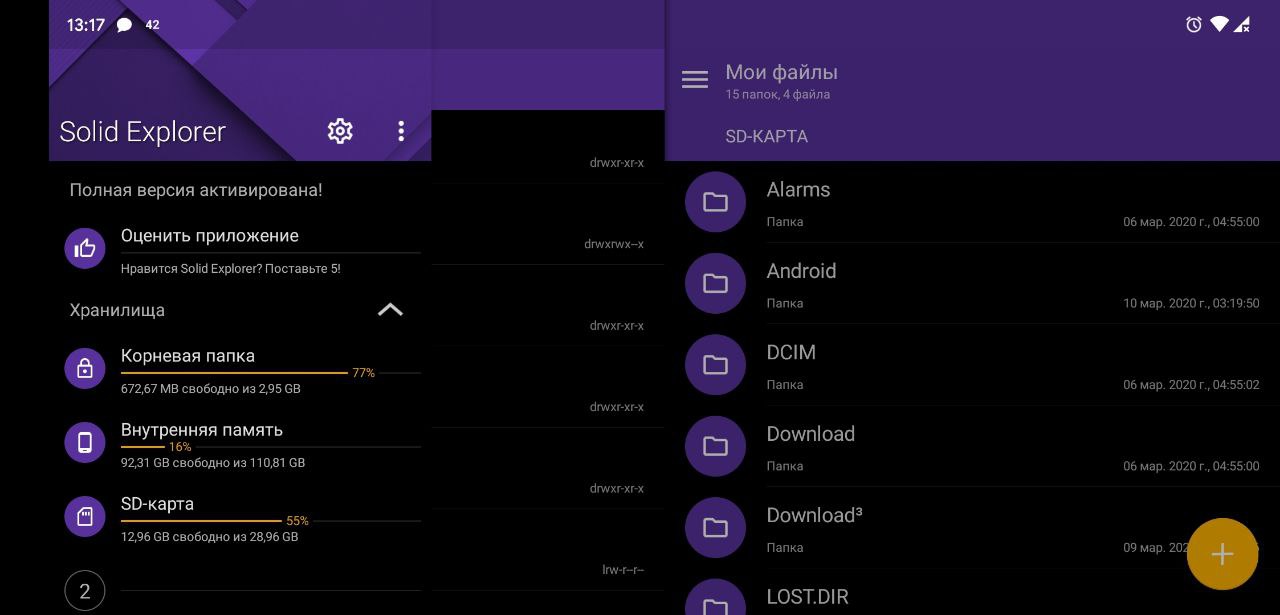This screenshot has height=615, width=1280.
Task: Click Оценить приложение link
Action: point(209,236)
